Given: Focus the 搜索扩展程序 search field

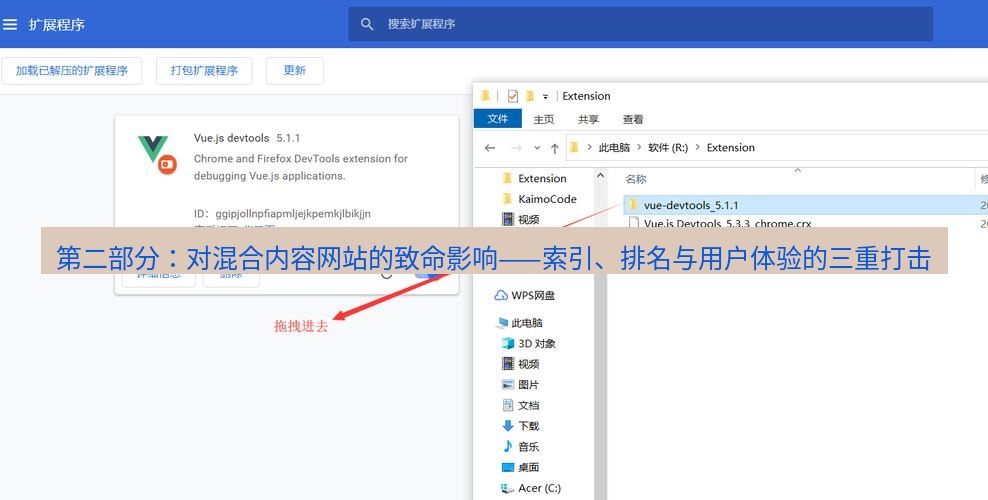Looking at the screenshot, I should pos(640,24).
